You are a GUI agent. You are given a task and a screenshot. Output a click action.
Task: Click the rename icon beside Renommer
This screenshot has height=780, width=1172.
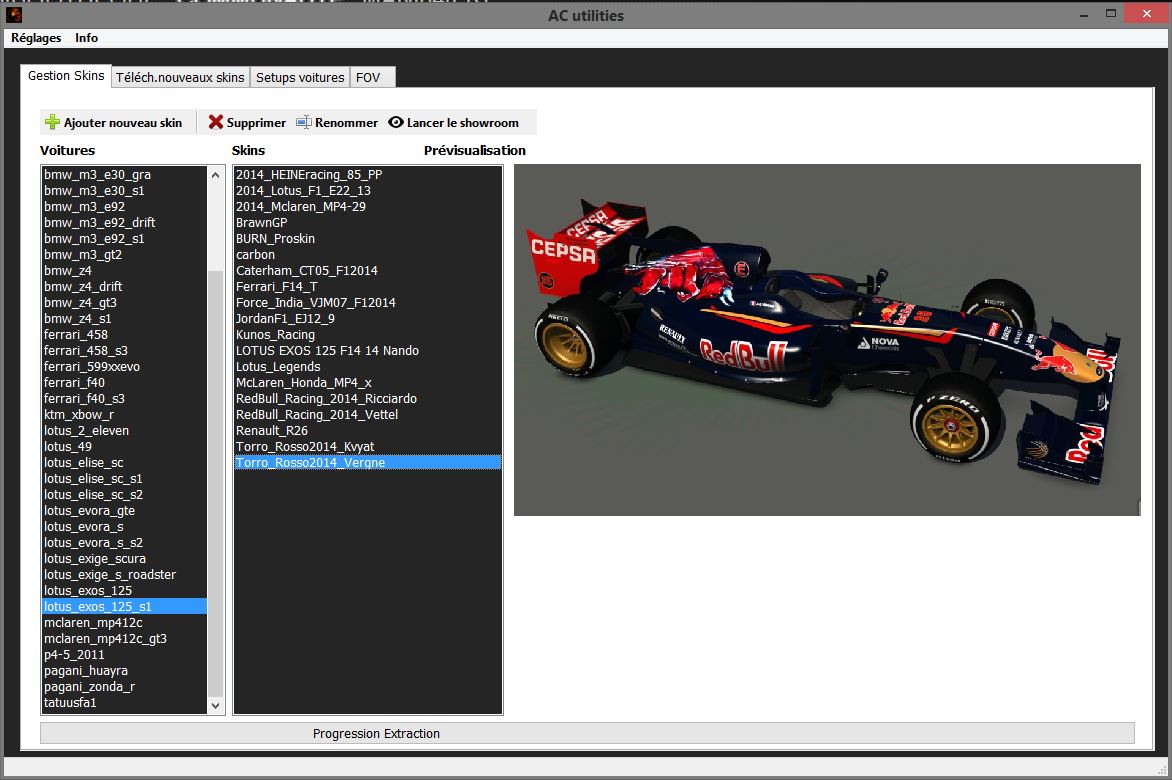[303, 122]
